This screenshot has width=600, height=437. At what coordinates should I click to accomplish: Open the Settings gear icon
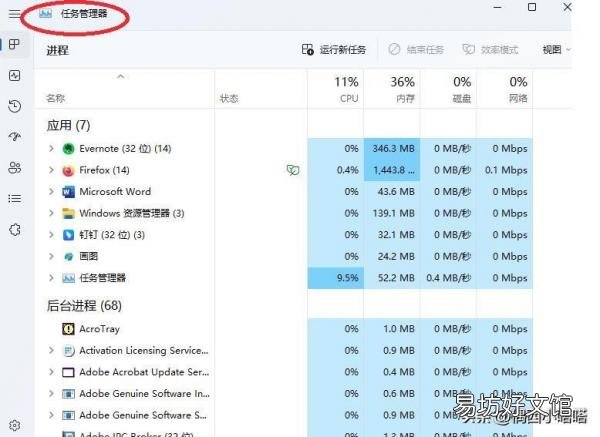(x=15, y=425)
